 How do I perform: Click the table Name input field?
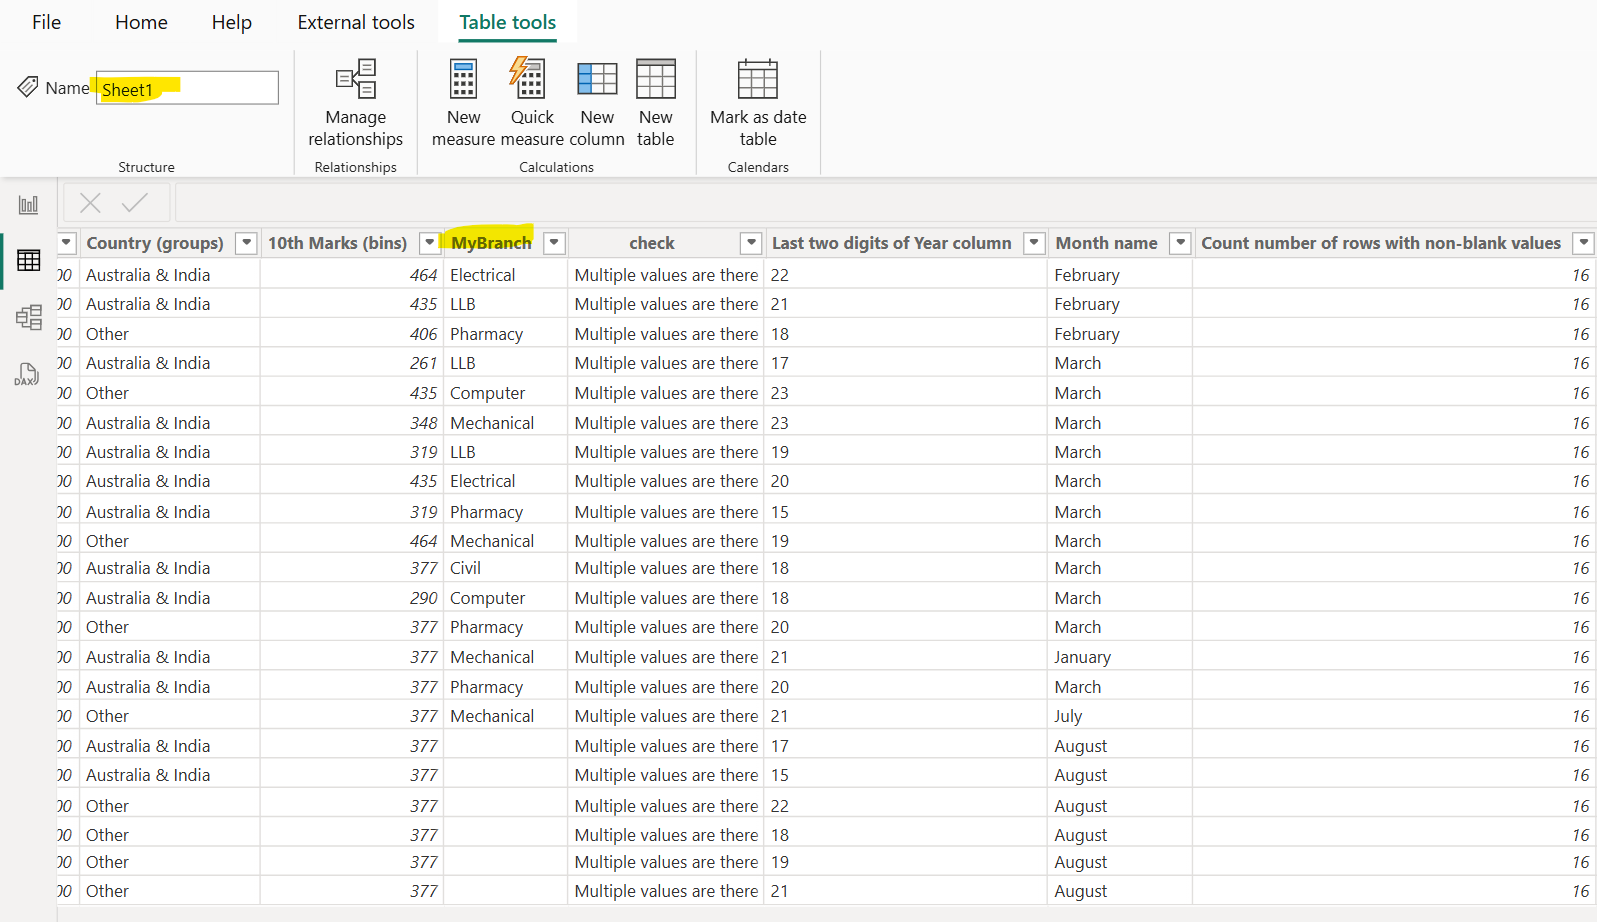point(188,89)
